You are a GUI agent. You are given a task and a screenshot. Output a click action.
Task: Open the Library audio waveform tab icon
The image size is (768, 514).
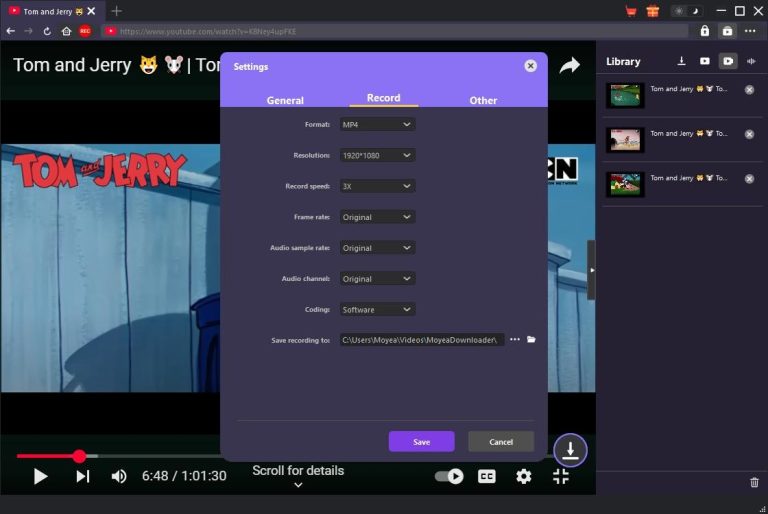coord(751,61)
